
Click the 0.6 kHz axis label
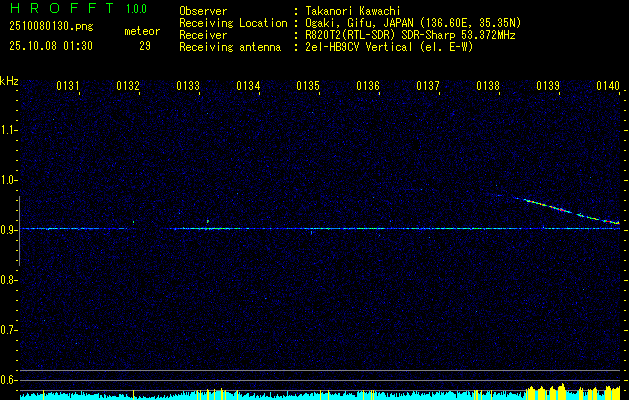pos(8,380)
